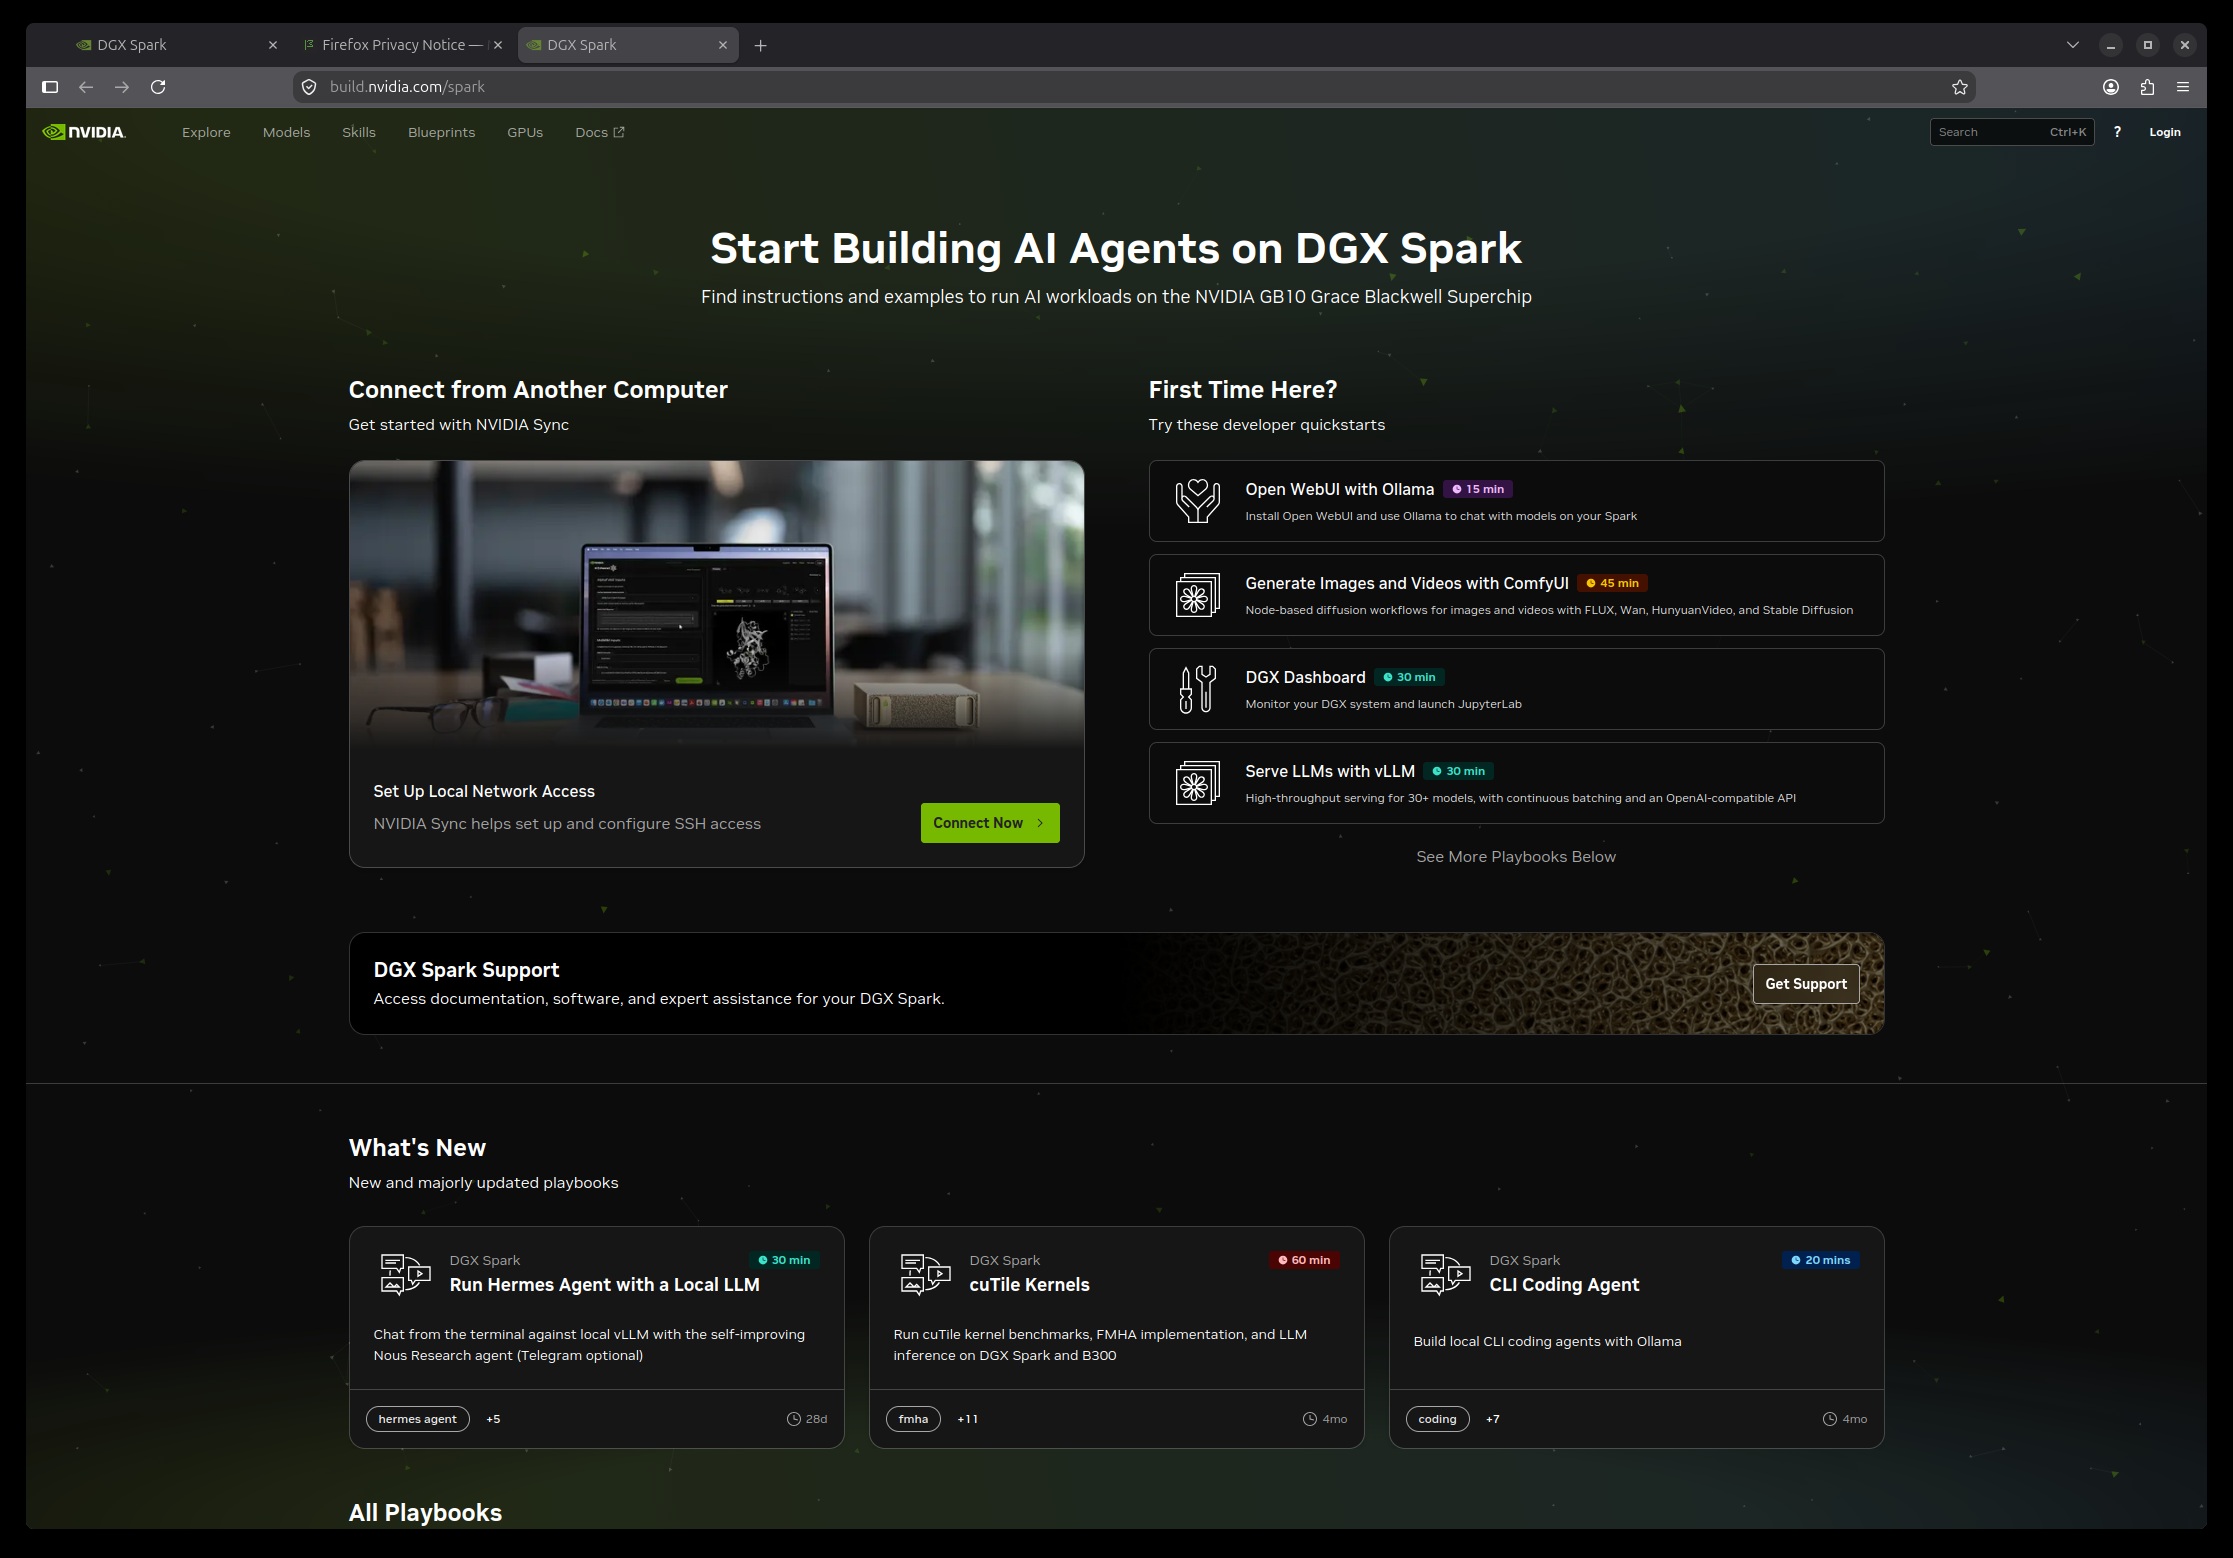Open the Firefox sidebar toggle icon
Viewport: 2233px width, 1558px height.
point(50,87)
